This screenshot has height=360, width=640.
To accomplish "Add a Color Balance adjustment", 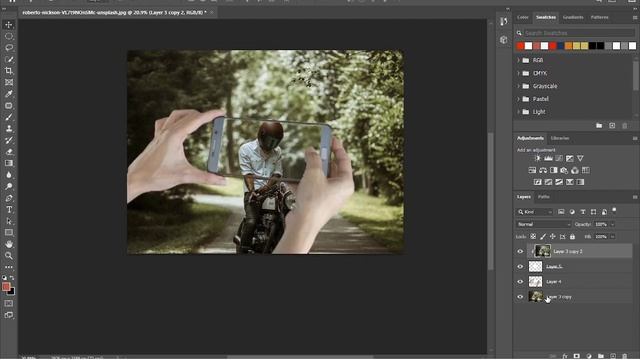I will [x=543, y=170].
